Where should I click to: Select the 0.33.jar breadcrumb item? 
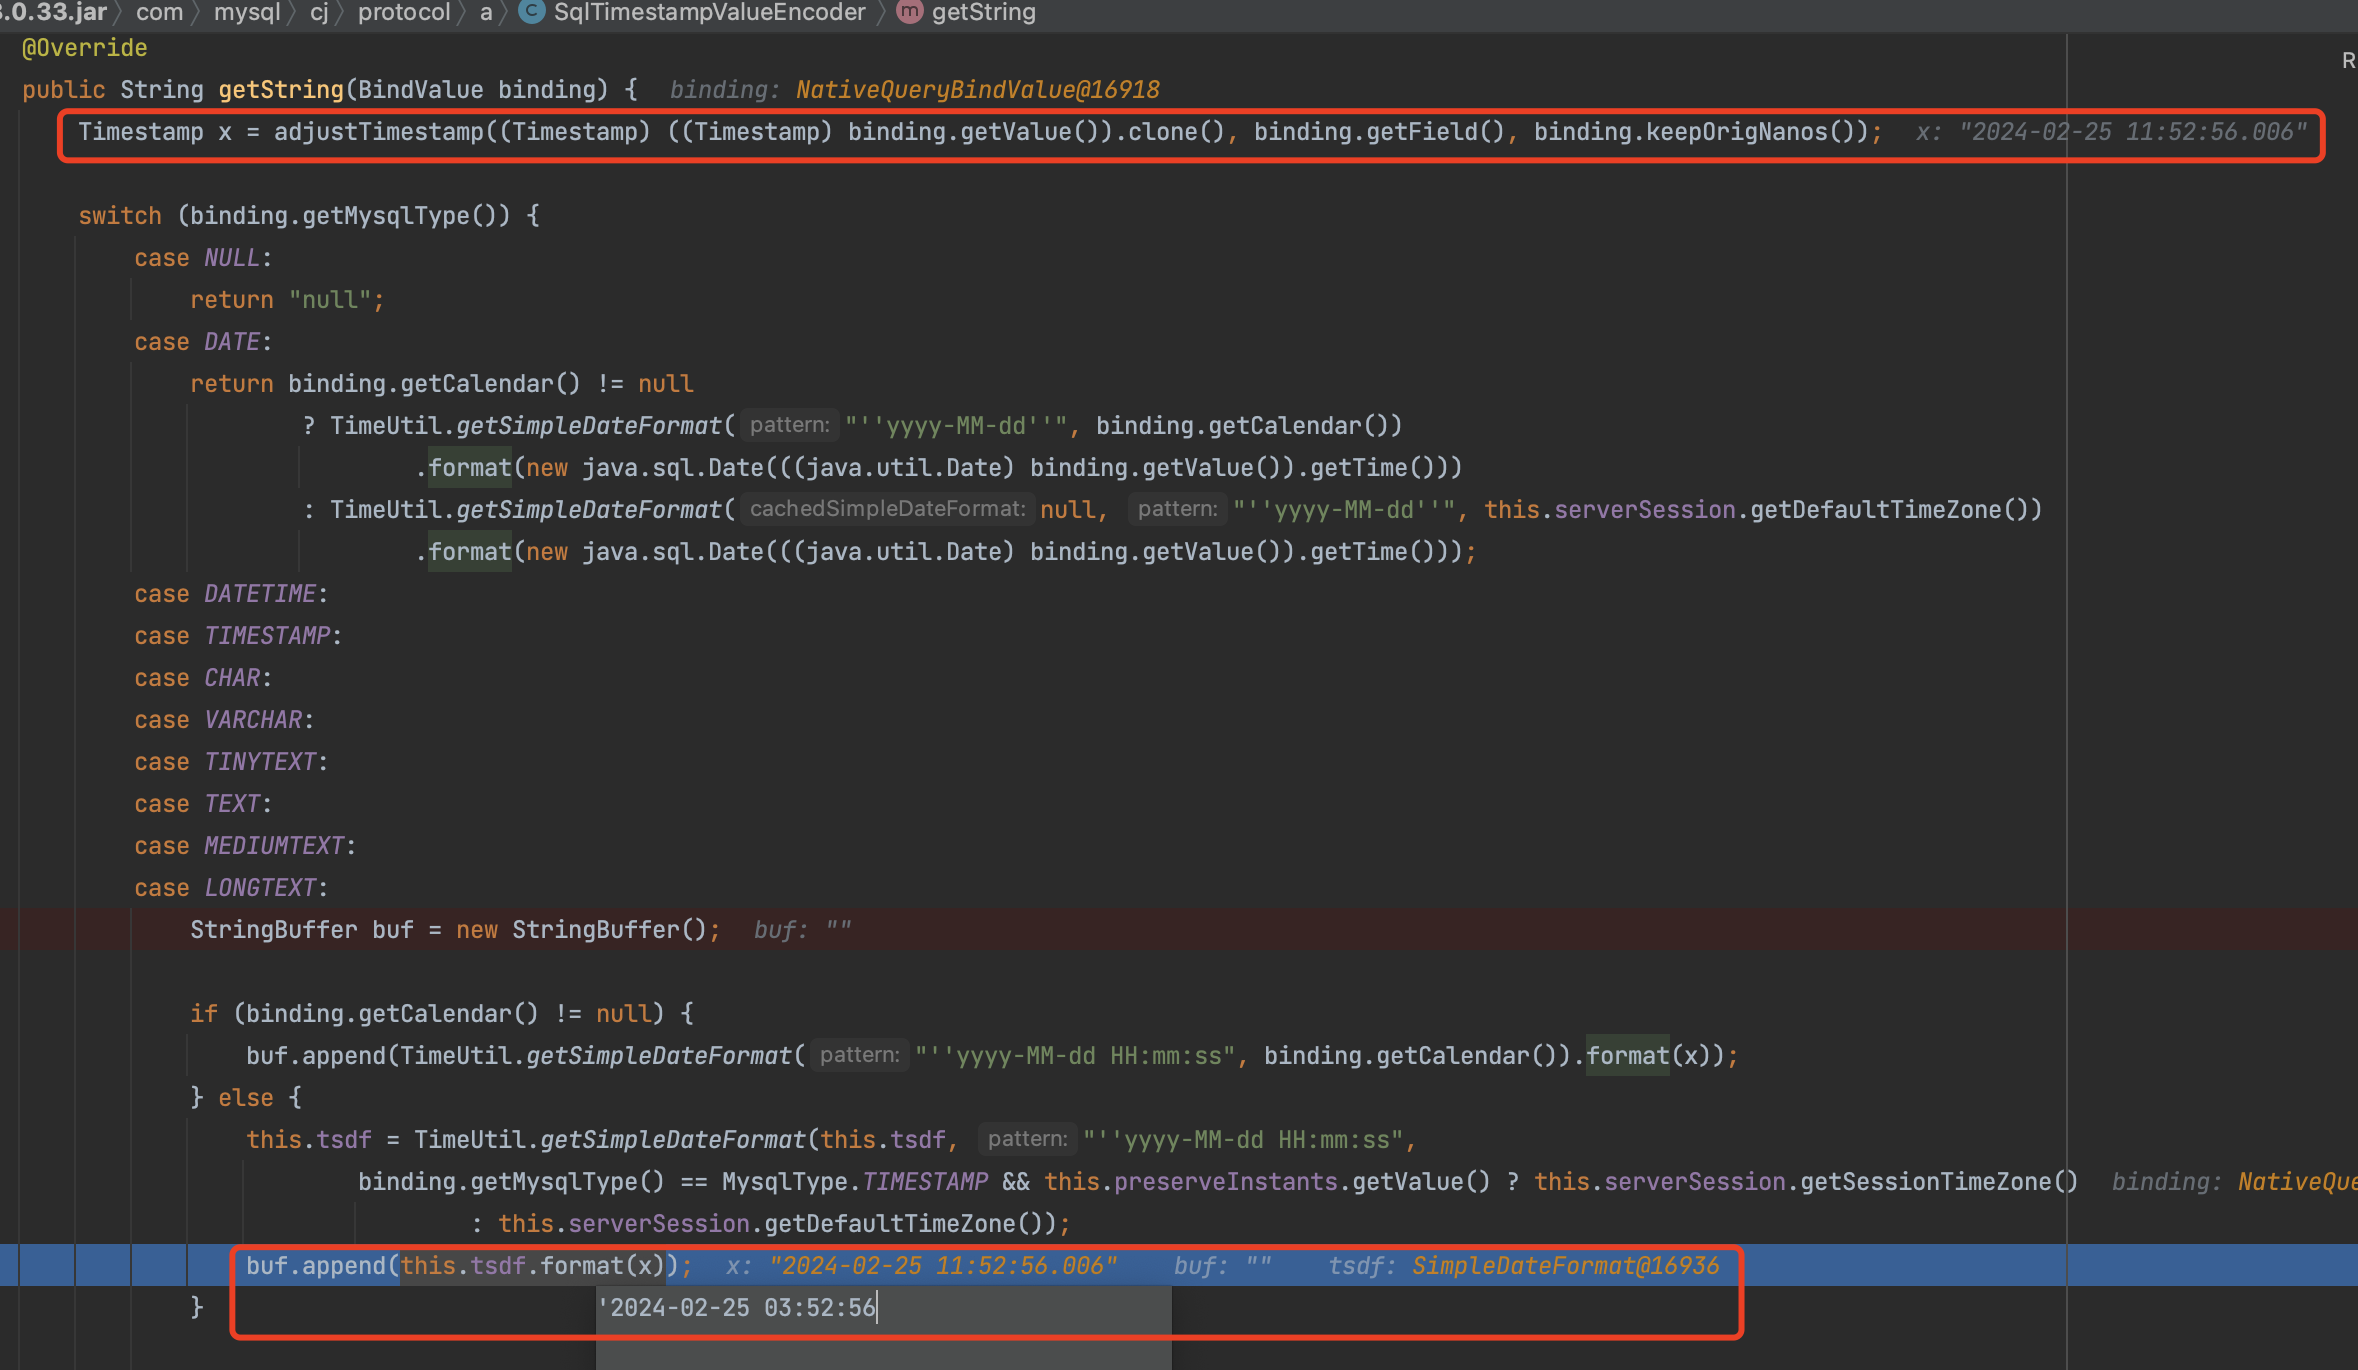[x=55, y=12]
